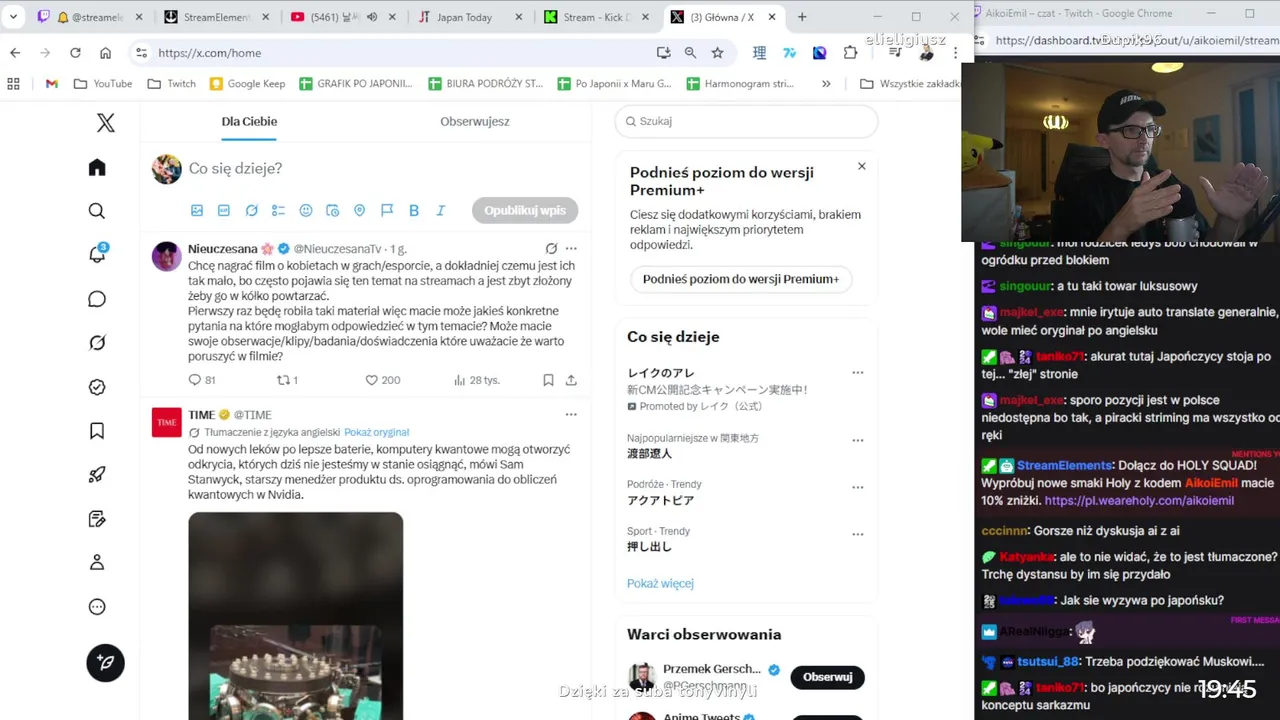
Task: Switch to YouTube (5461) browser tab
Action: point(344,17)
